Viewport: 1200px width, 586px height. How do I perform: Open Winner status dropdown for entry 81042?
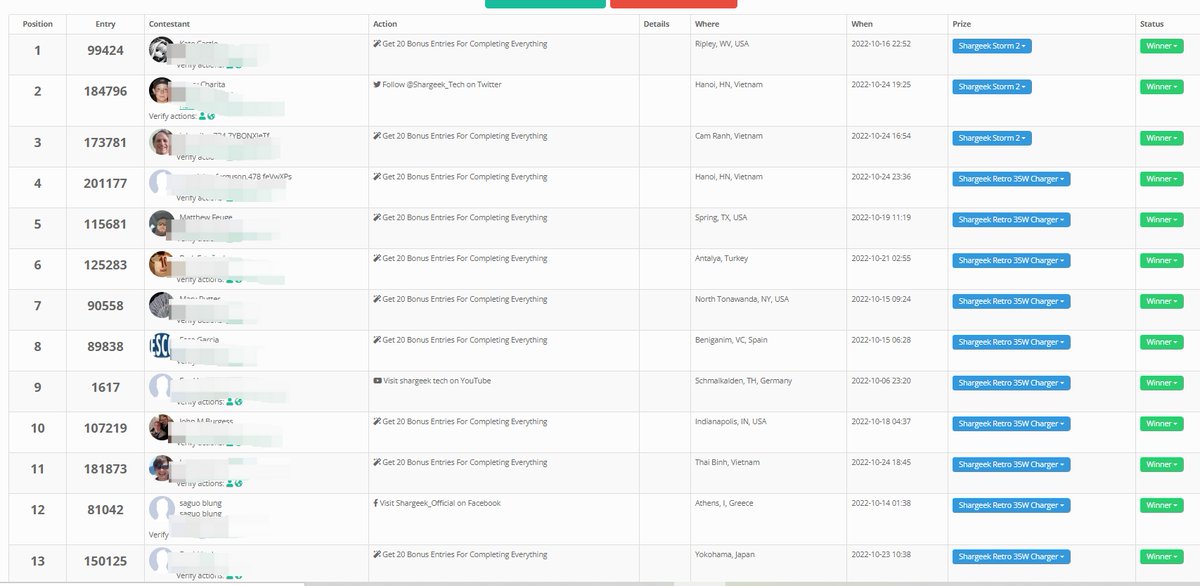pos(1161,505)
